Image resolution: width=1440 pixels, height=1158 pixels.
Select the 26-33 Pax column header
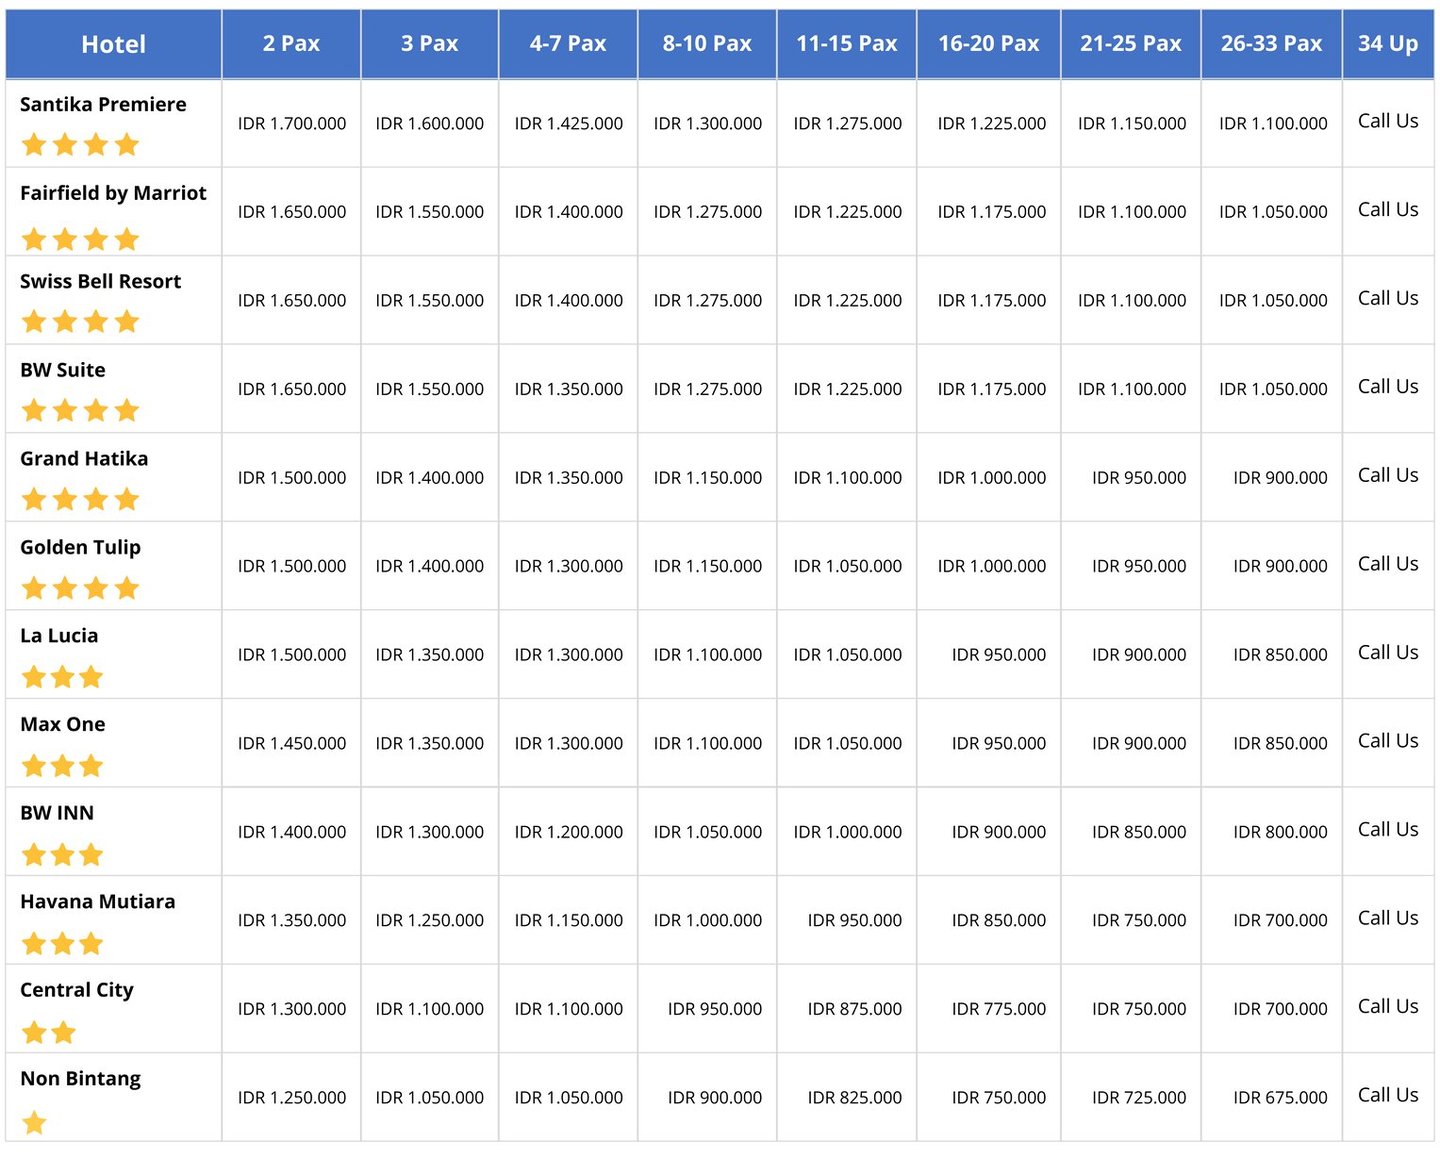click(1272, 44)
